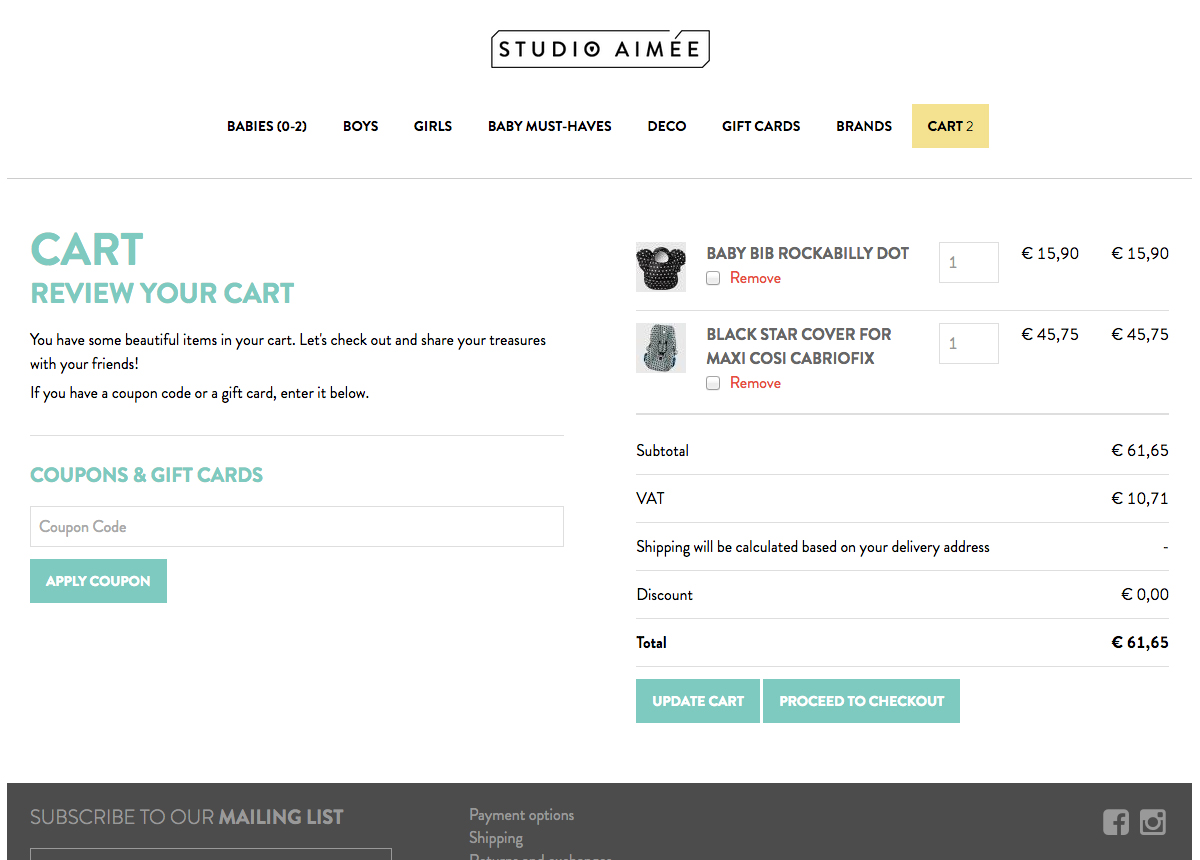1200x860 pixels.
Task: Open the Babies (0-2) menu
Action: click(267, 126)
